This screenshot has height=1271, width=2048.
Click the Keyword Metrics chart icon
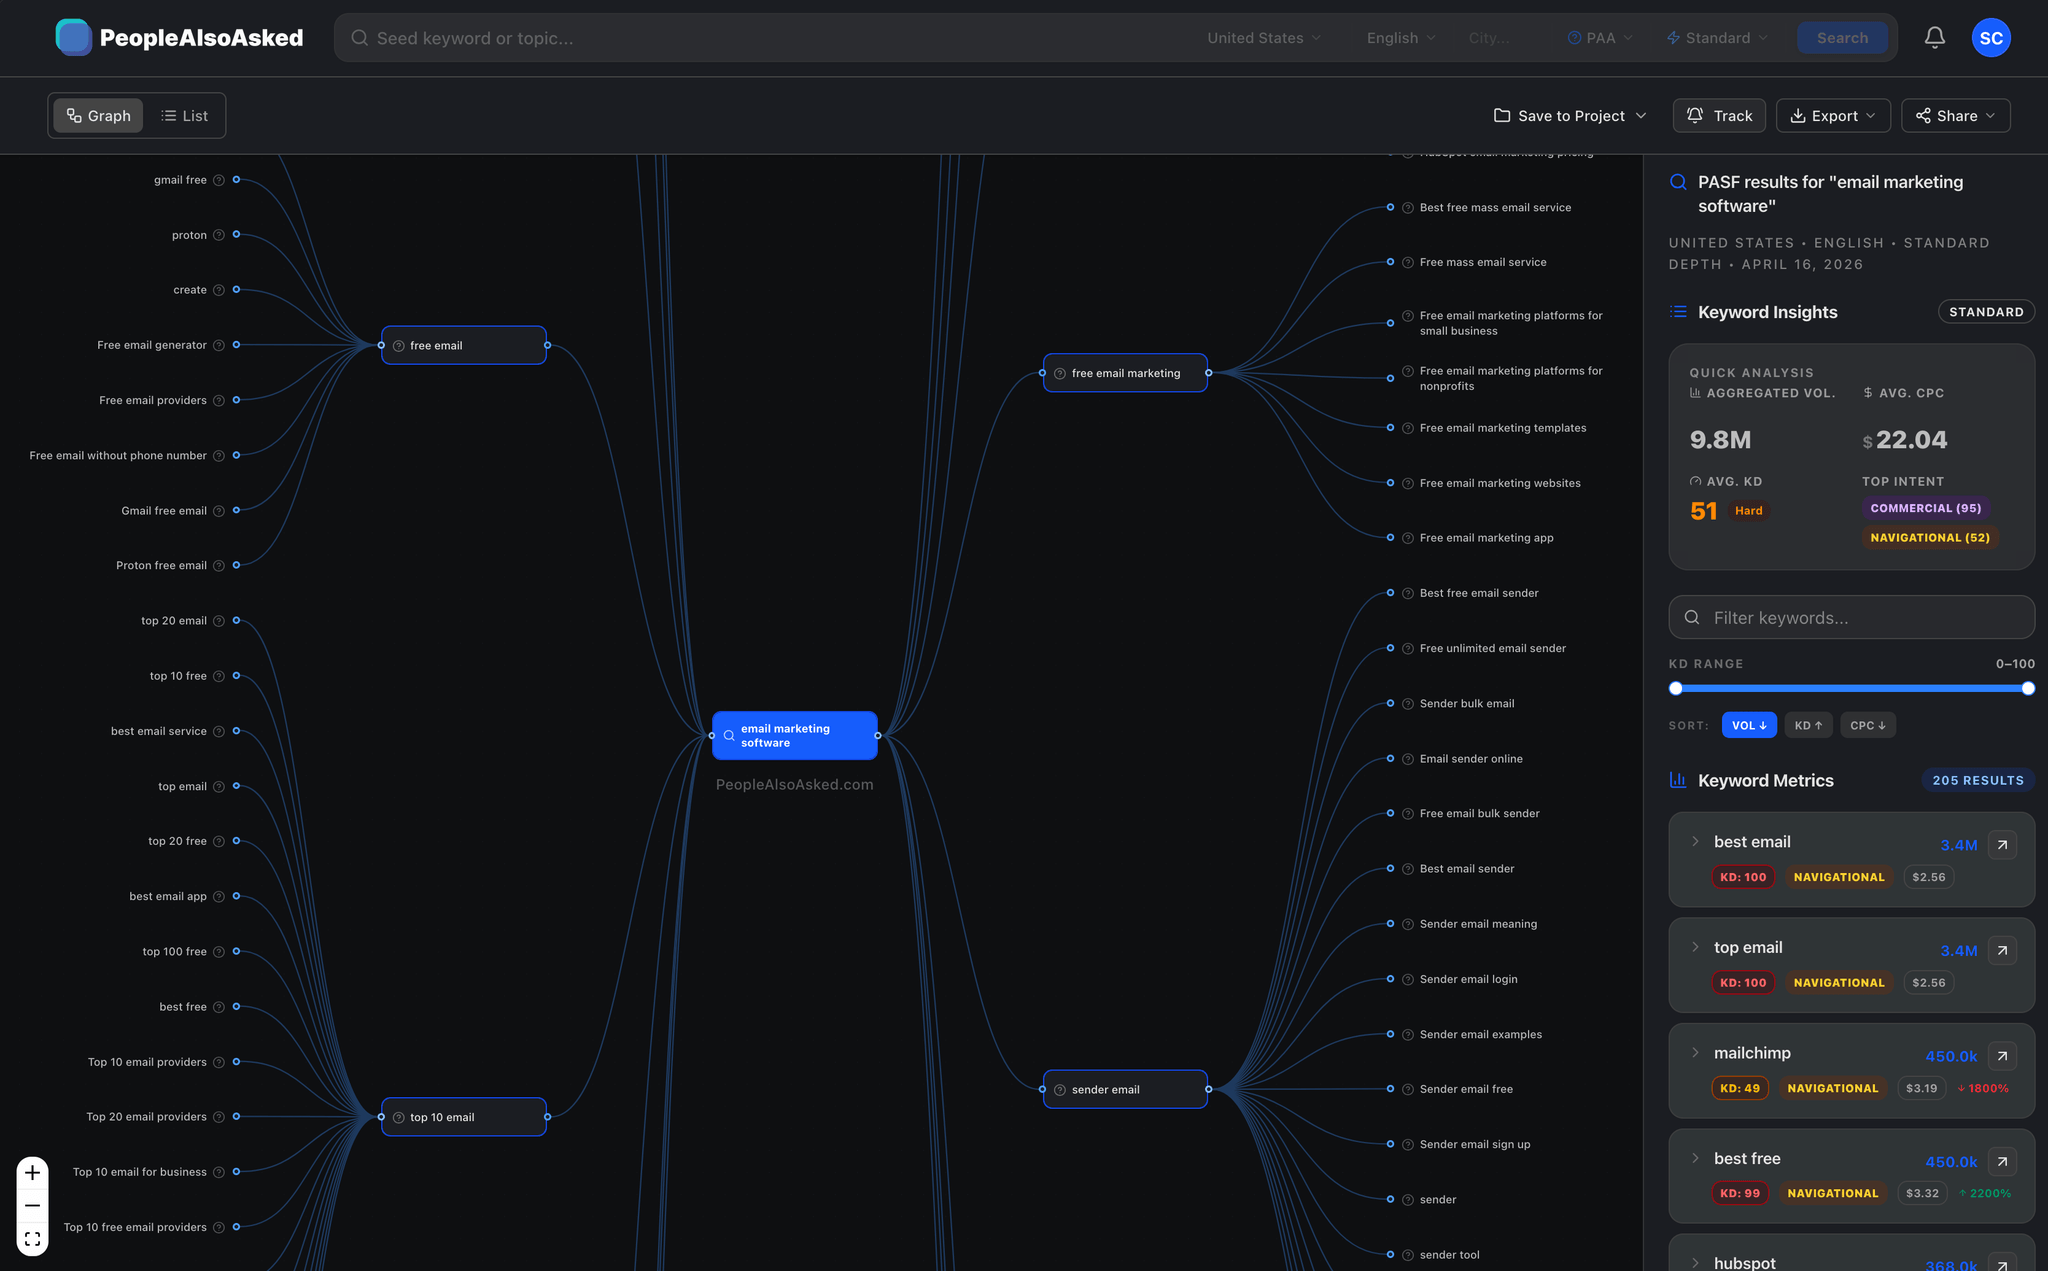click(1678, 780)
